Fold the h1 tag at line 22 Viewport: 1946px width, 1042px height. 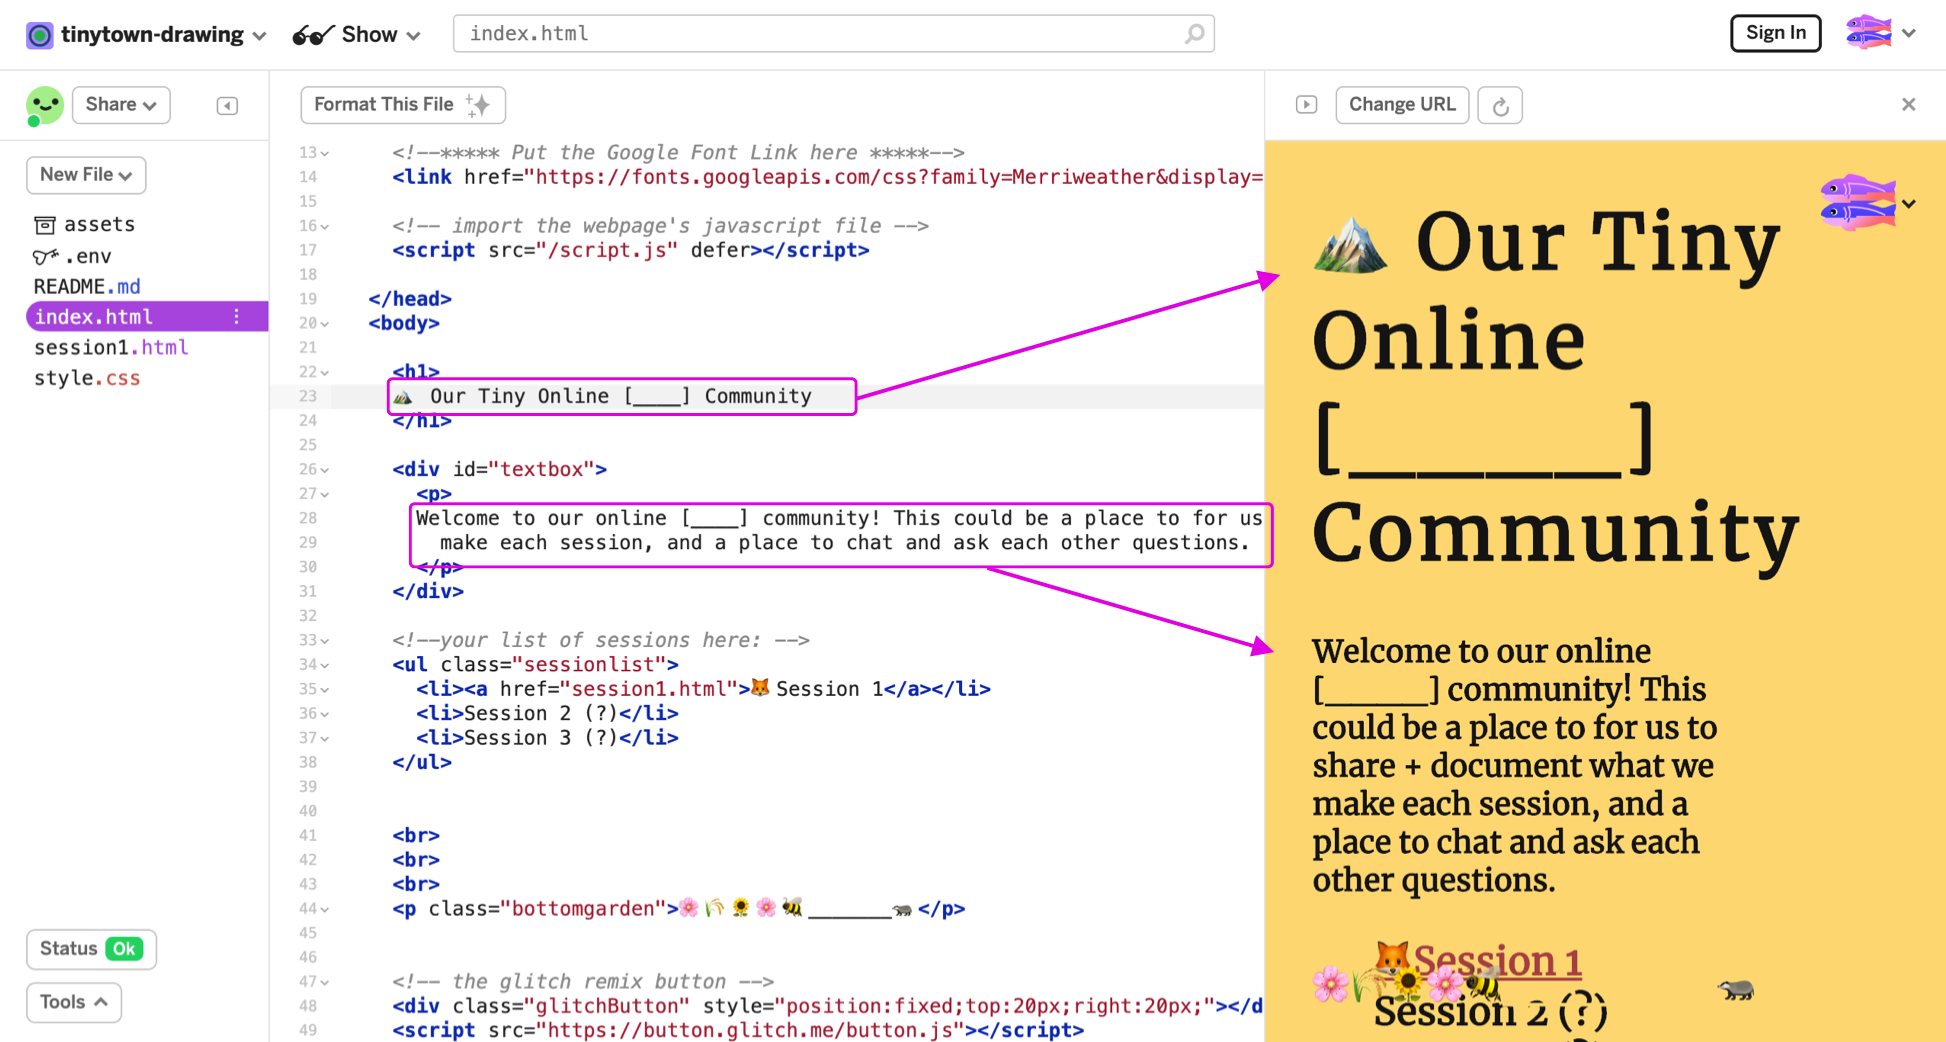click(x=325, y=373)
